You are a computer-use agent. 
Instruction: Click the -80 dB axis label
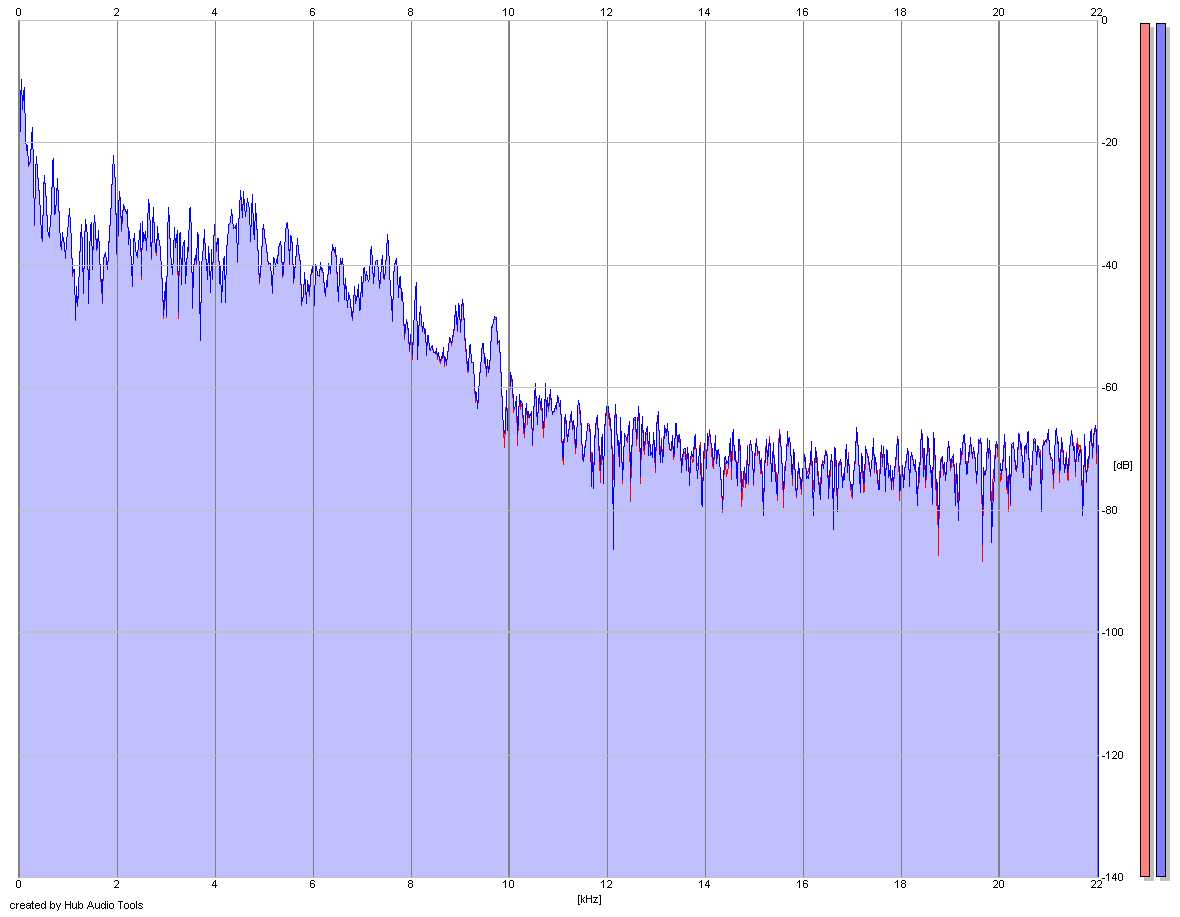pyautogui.click(x=1109, y=510)
